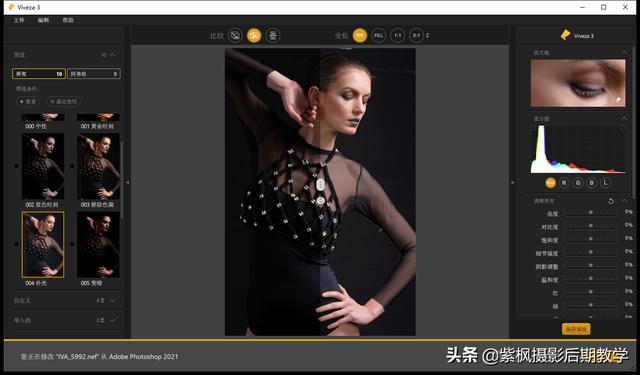640x375 pixels.
Task: Click the Viveza 3 logo in right panel
Action: pyautogui.click(x=577, y=35)
